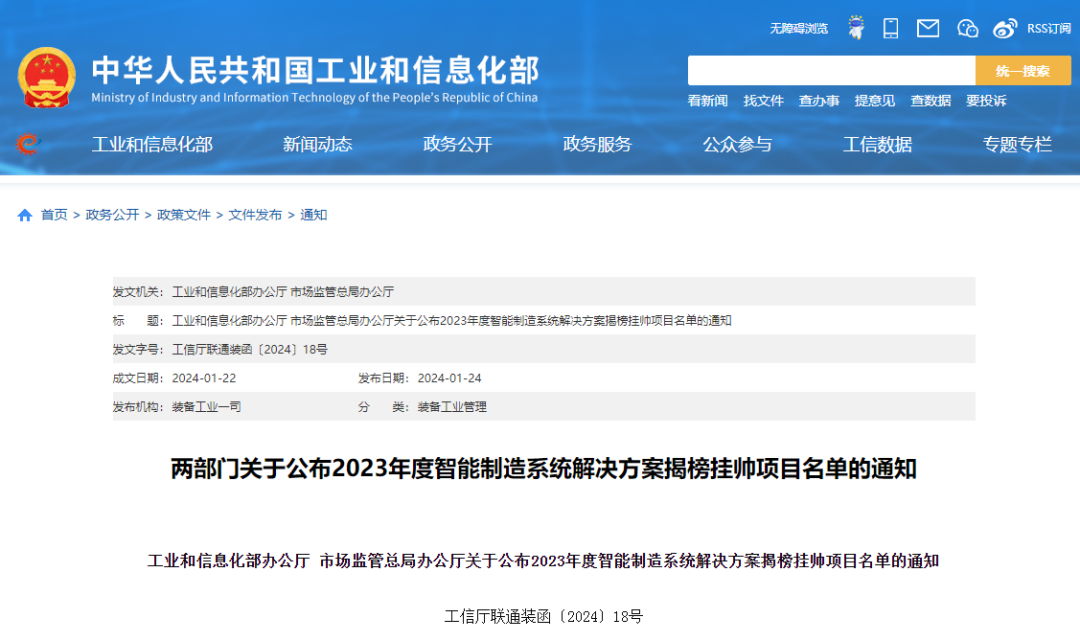Click the robot assistant icon

coord(855,26)
